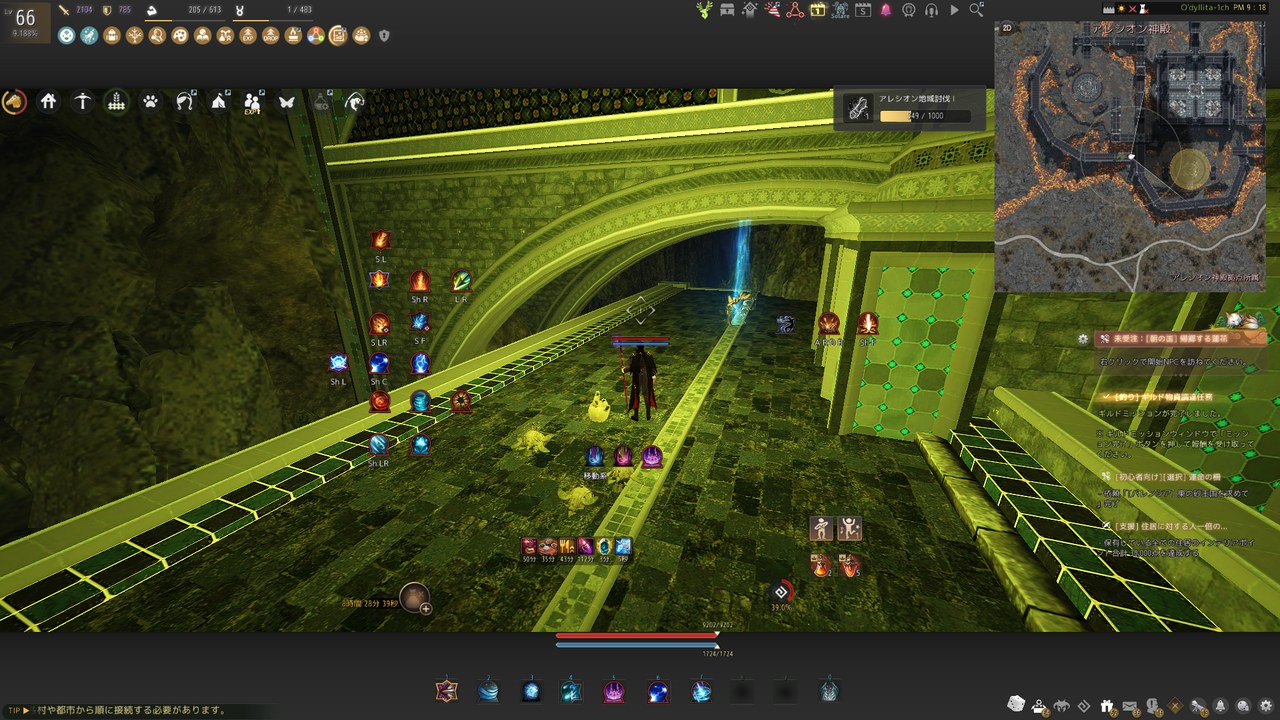Open the paw print pet icon

pos(150,101)
